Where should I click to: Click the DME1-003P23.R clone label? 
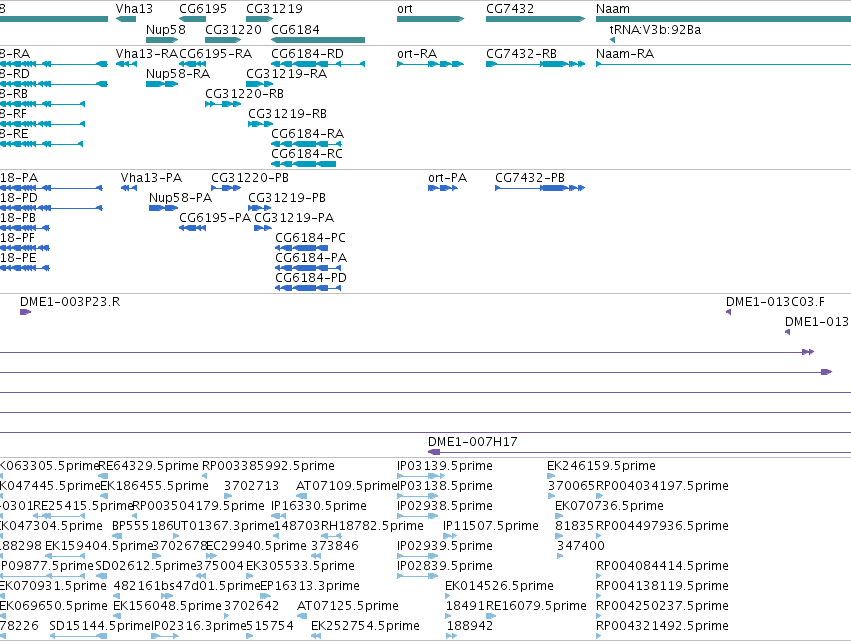(70, 302)
